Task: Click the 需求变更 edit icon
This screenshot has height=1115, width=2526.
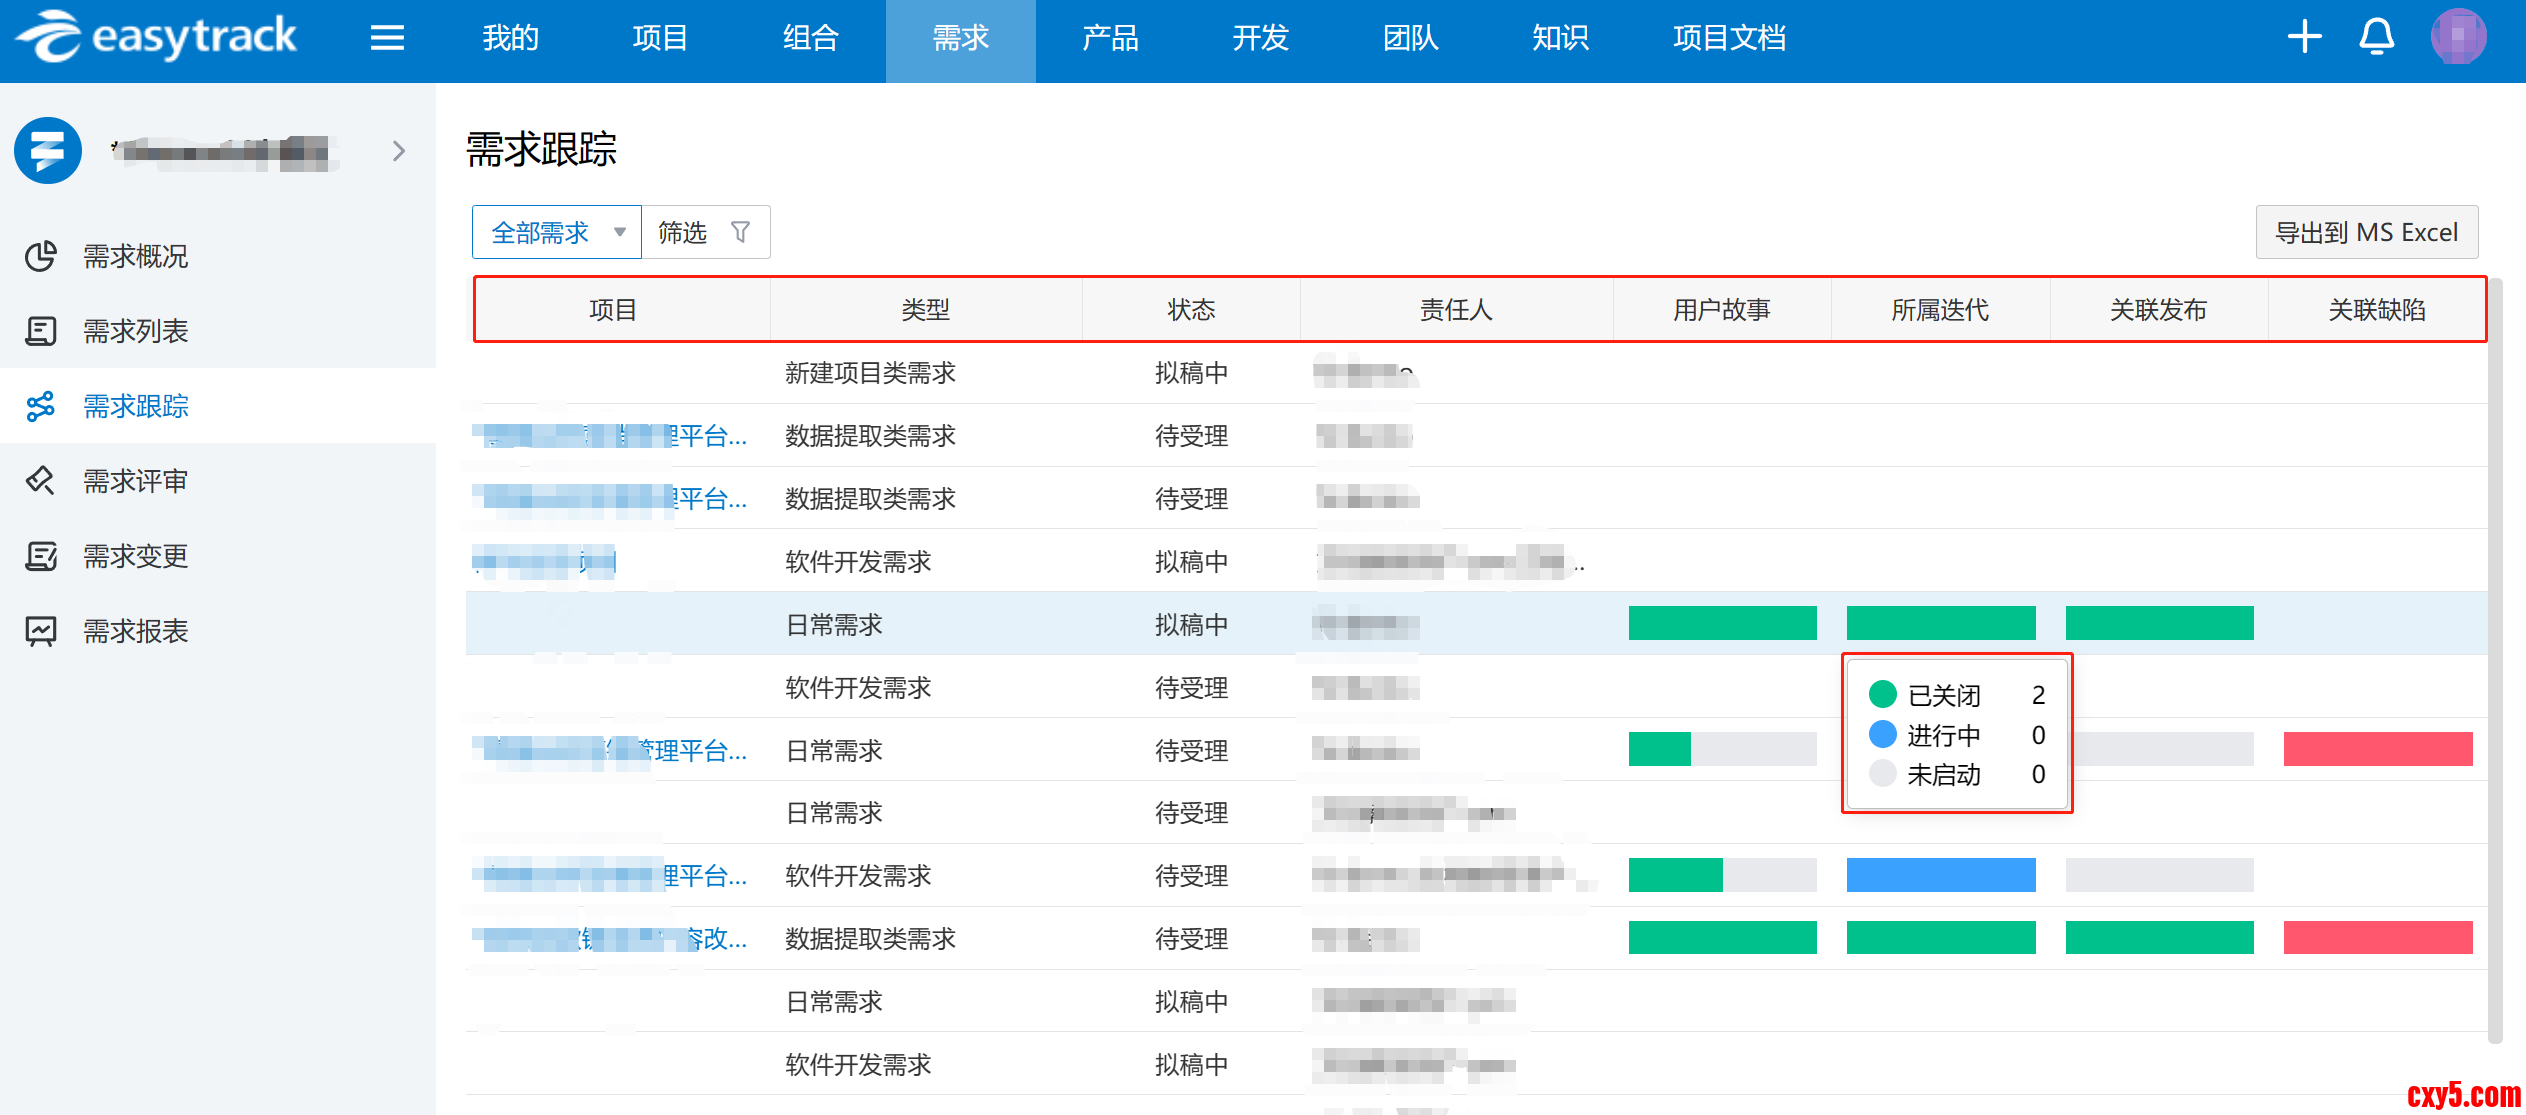Action: tap(41, 556)
